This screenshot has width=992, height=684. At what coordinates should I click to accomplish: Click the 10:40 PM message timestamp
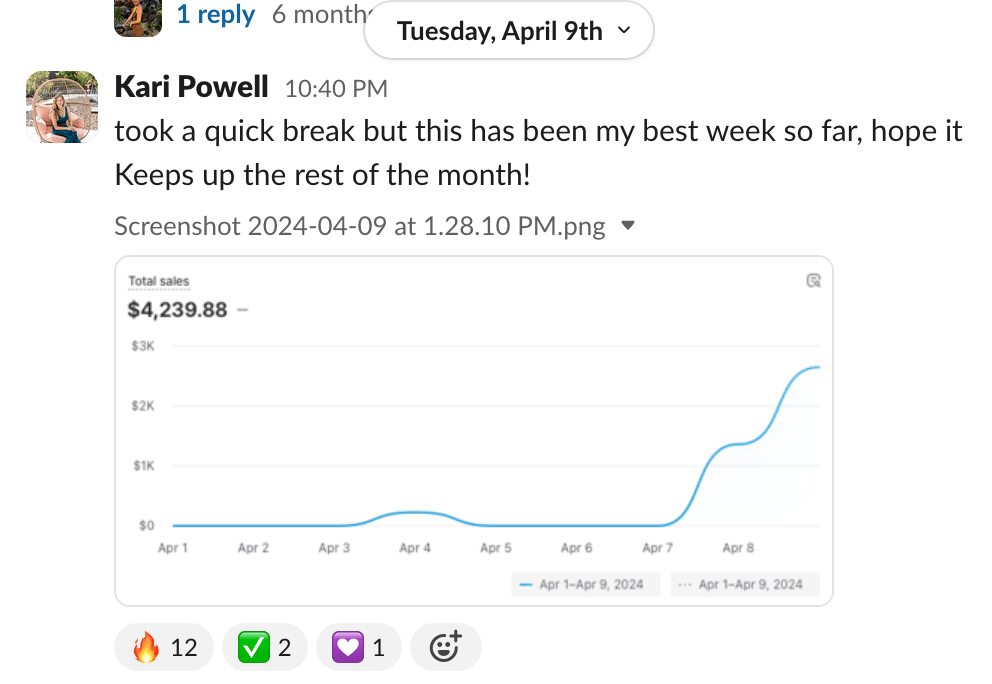click(336, 89)
